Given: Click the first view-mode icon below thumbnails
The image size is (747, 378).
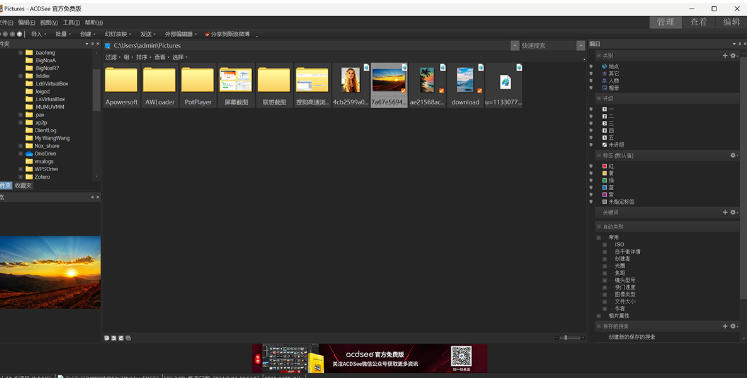Looking at the screenshot, I should click(107, 338).
